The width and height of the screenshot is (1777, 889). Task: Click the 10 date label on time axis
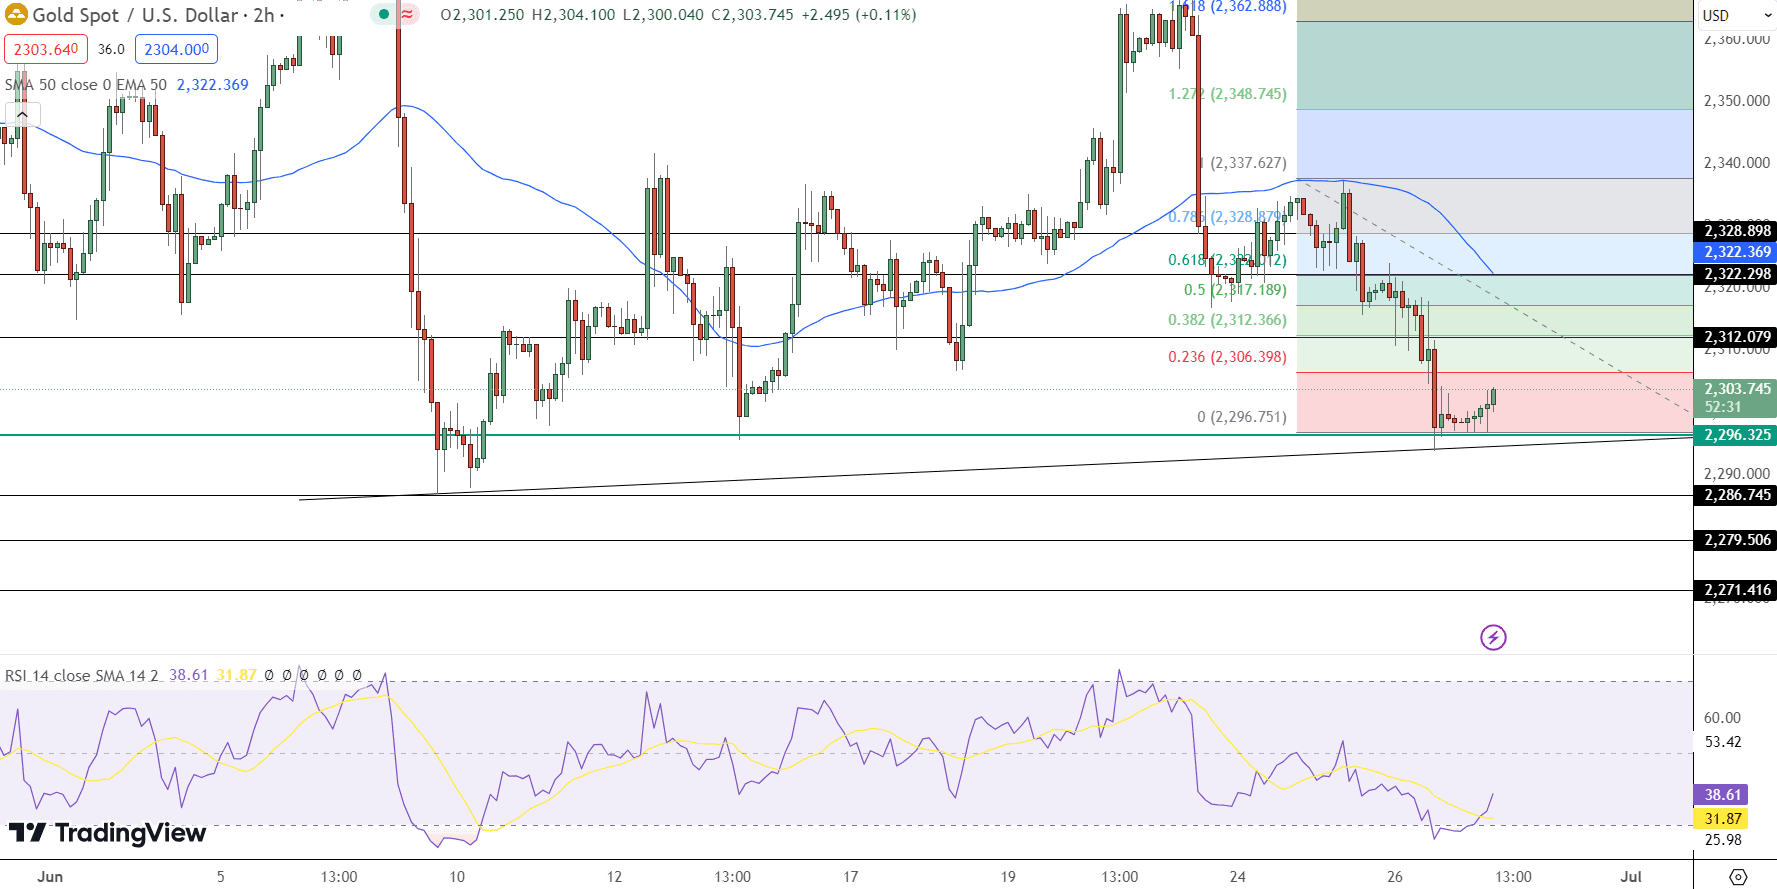click(x=457, y=877)
